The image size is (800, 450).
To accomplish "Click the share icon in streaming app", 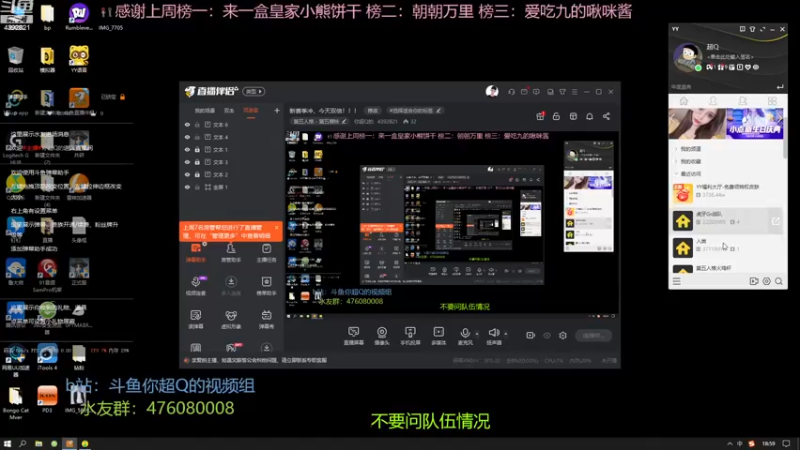I will (606, 116).
